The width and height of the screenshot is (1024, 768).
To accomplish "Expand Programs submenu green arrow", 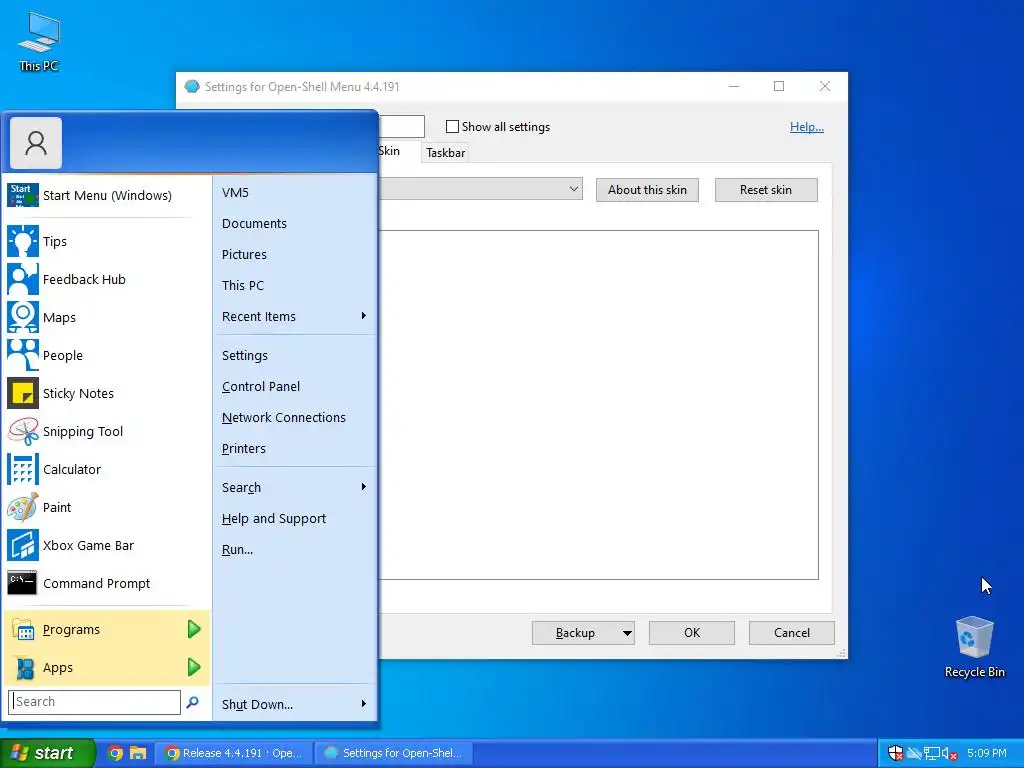I will tap(194, 629).
